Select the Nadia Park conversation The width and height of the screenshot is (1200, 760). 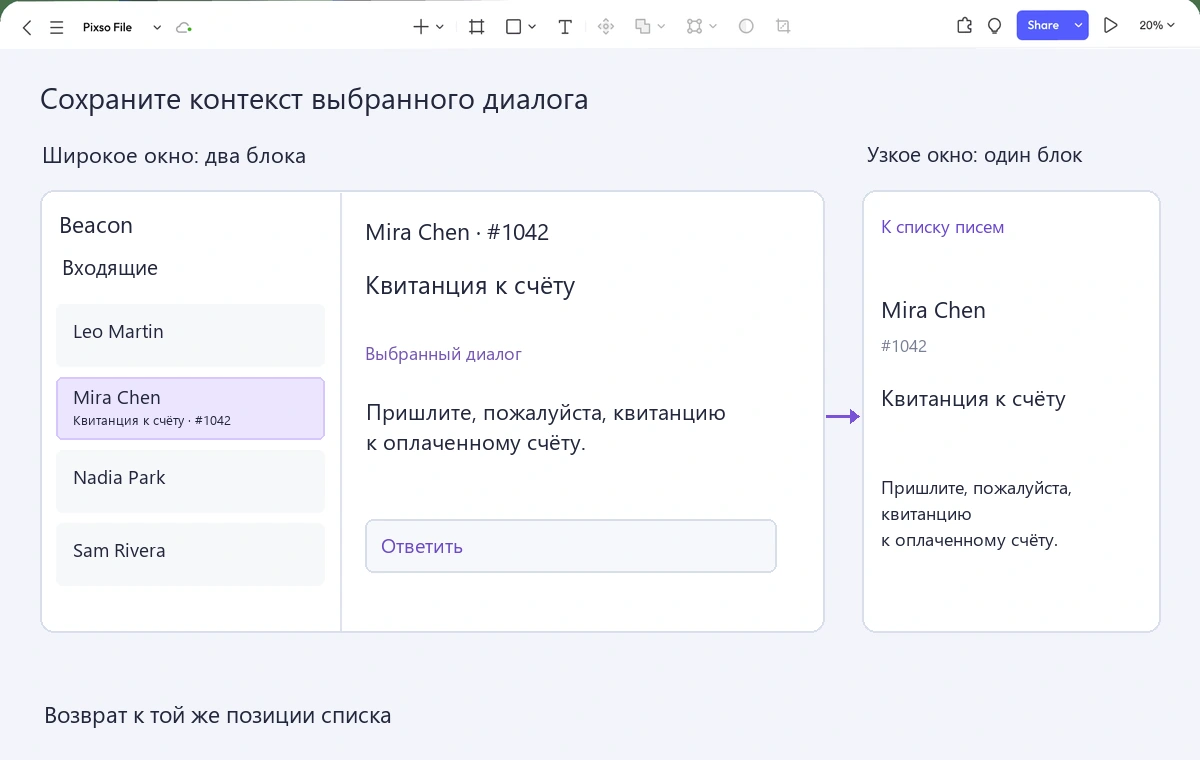pyautogui.click(x=190, y=481)
